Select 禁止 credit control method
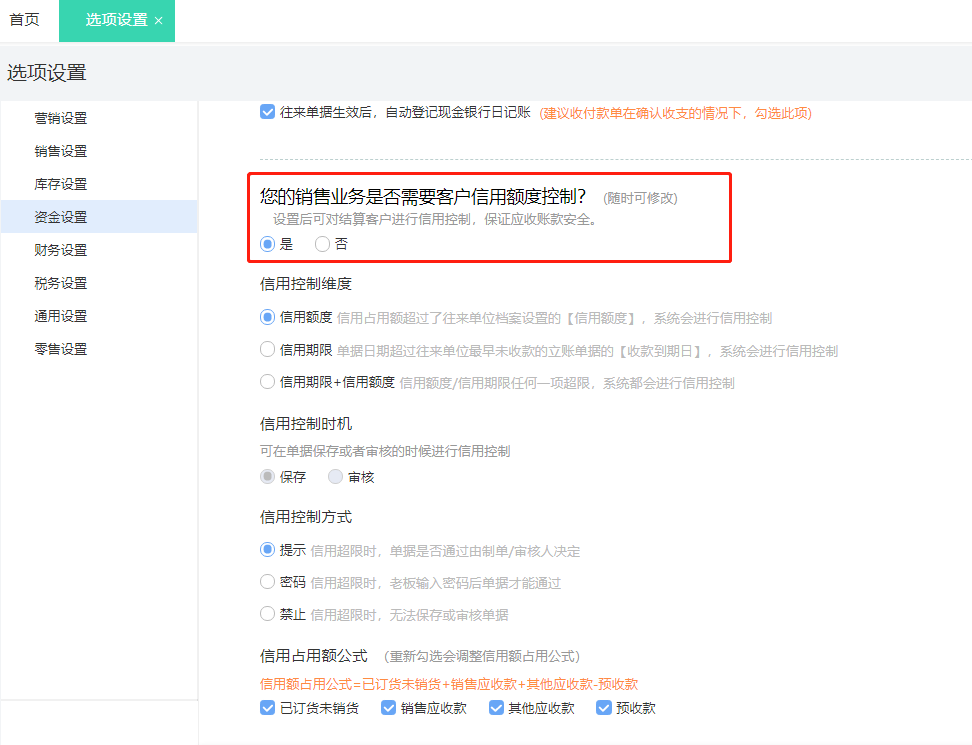Viewport: 972px width, 745px height. (267, 614)
